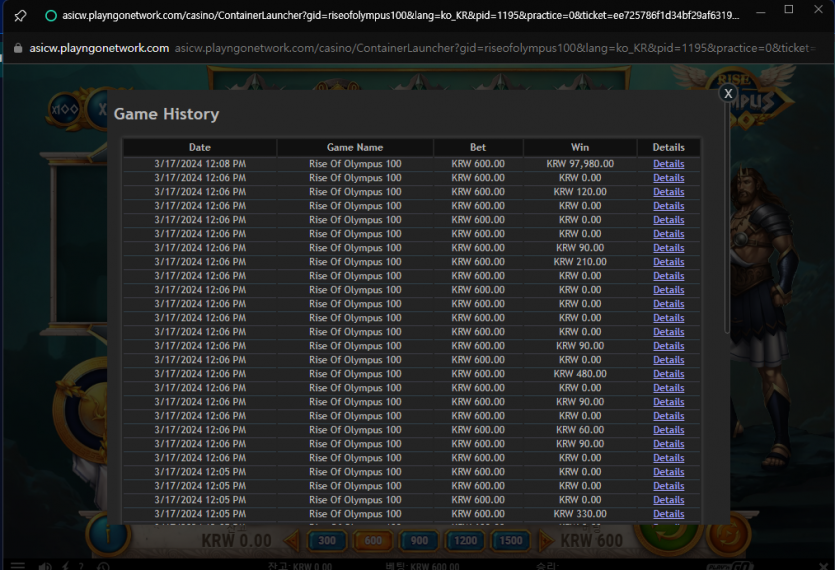
Task: Open the hamburger menu in bottom bar
Action: click(18, 566)
